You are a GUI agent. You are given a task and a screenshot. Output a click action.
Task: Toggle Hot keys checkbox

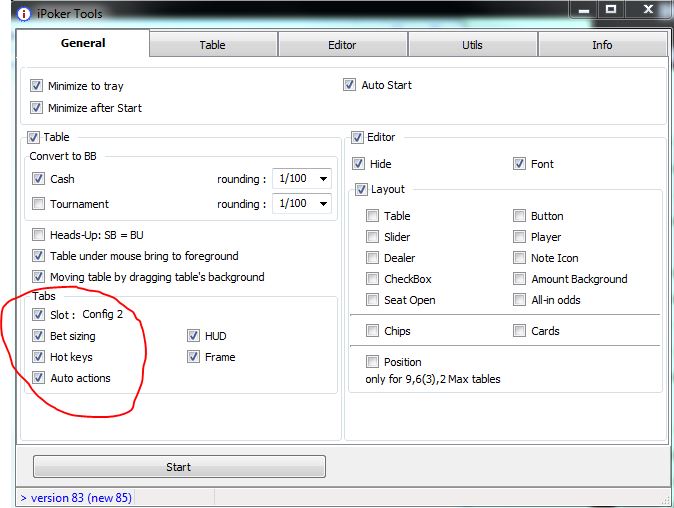[x=38, y=357]
